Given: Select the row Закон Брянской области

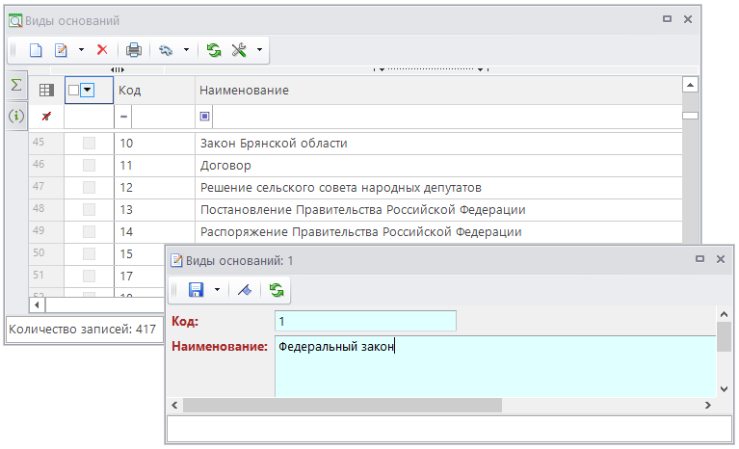Looking at the screenshot, I should click(x=273, y=143).
